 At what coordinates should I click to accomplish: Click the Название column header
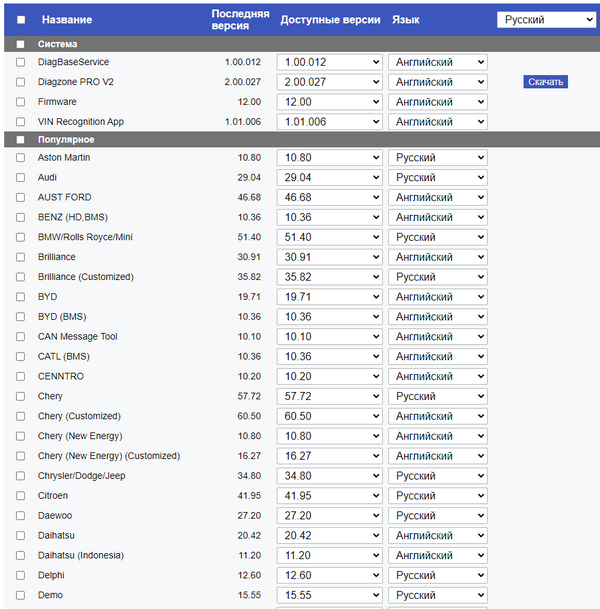[67, 19]
